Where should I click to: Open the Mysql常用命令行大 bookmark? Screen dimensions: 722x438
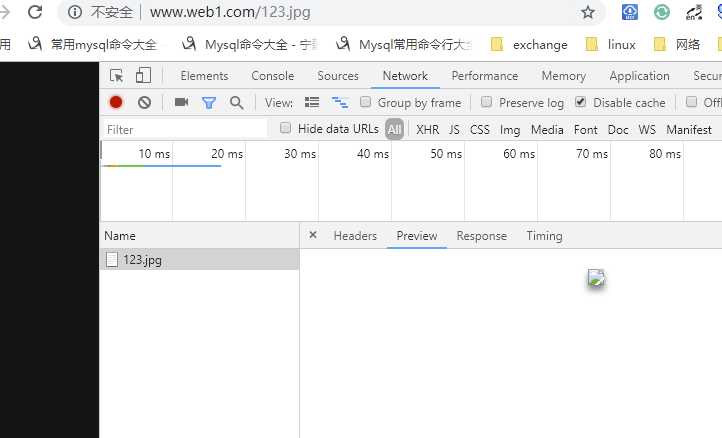coord(403,45)
